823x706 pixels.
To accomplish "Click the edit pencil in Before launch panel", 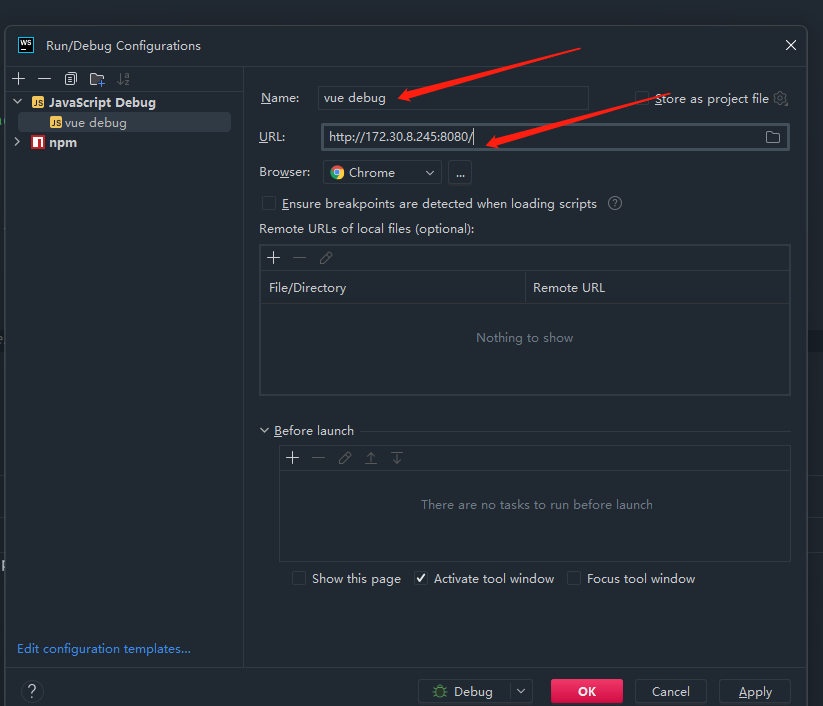I will [x=345, y=457].
